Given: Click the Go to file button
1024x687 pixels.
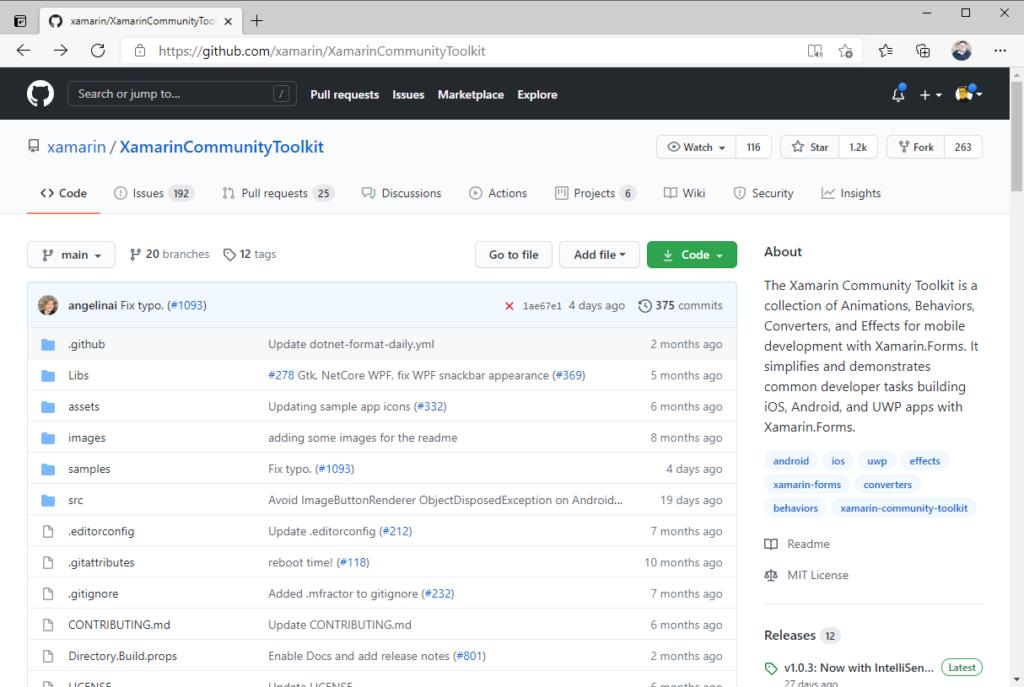Looking at the screenshot, I should pos(513,254).
